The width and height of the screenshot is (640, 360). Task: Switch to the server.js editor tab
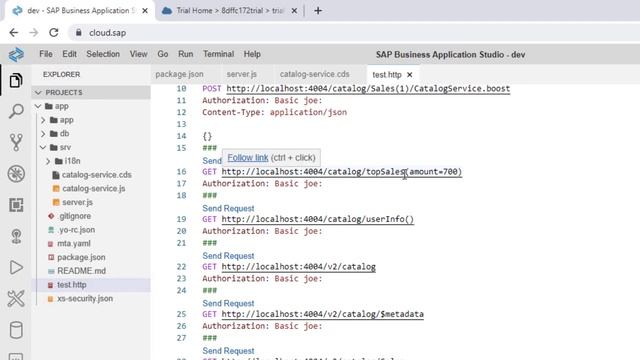[241, 74]
